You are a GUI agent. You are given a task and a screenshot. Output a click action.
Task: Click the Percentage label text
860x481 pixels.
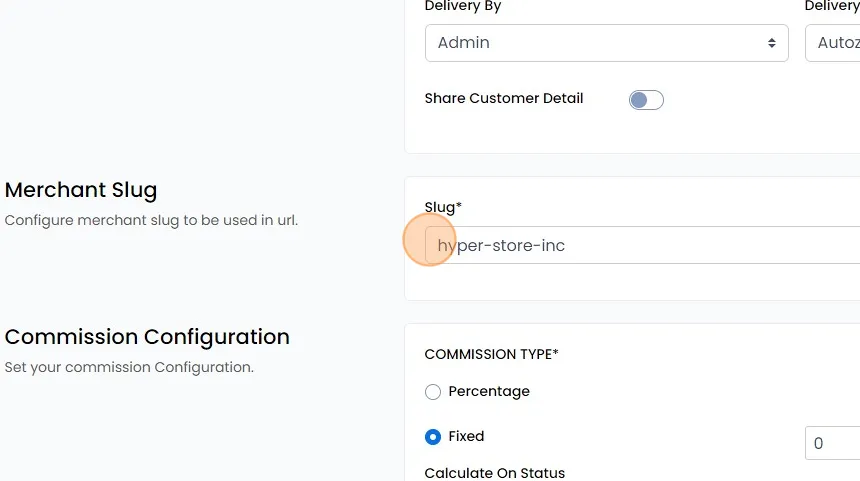489,392
